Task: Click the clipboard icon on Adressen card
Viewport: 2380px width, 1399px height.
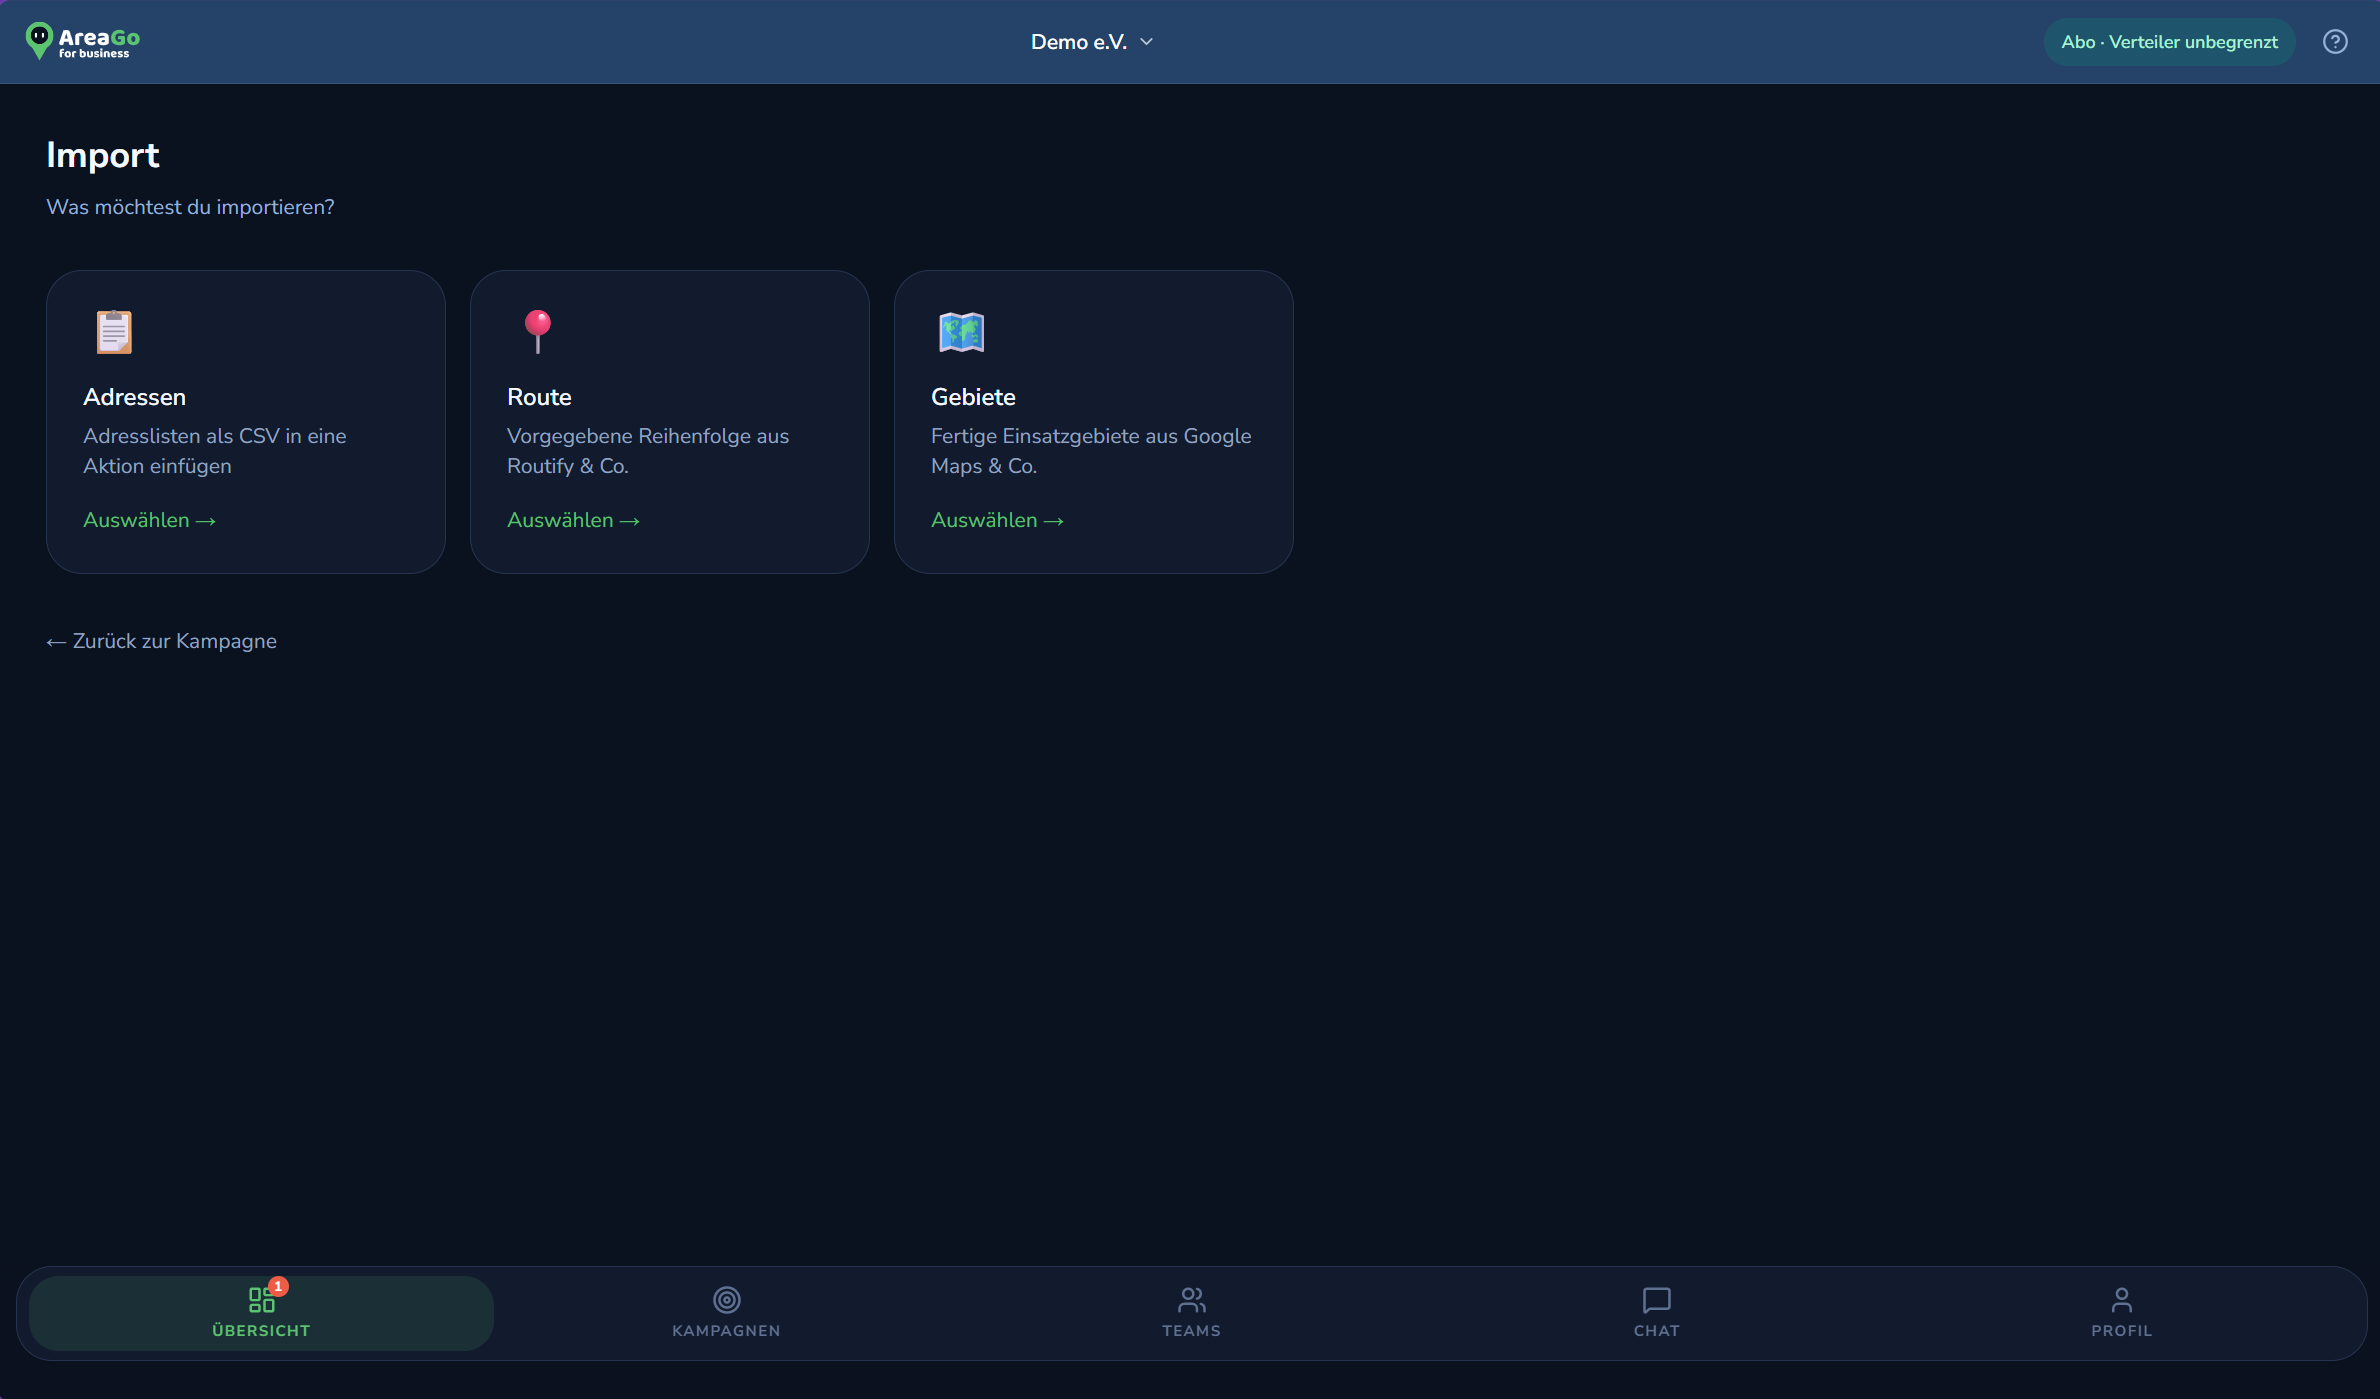Action: pyautogui.click(x=113, y=332)
